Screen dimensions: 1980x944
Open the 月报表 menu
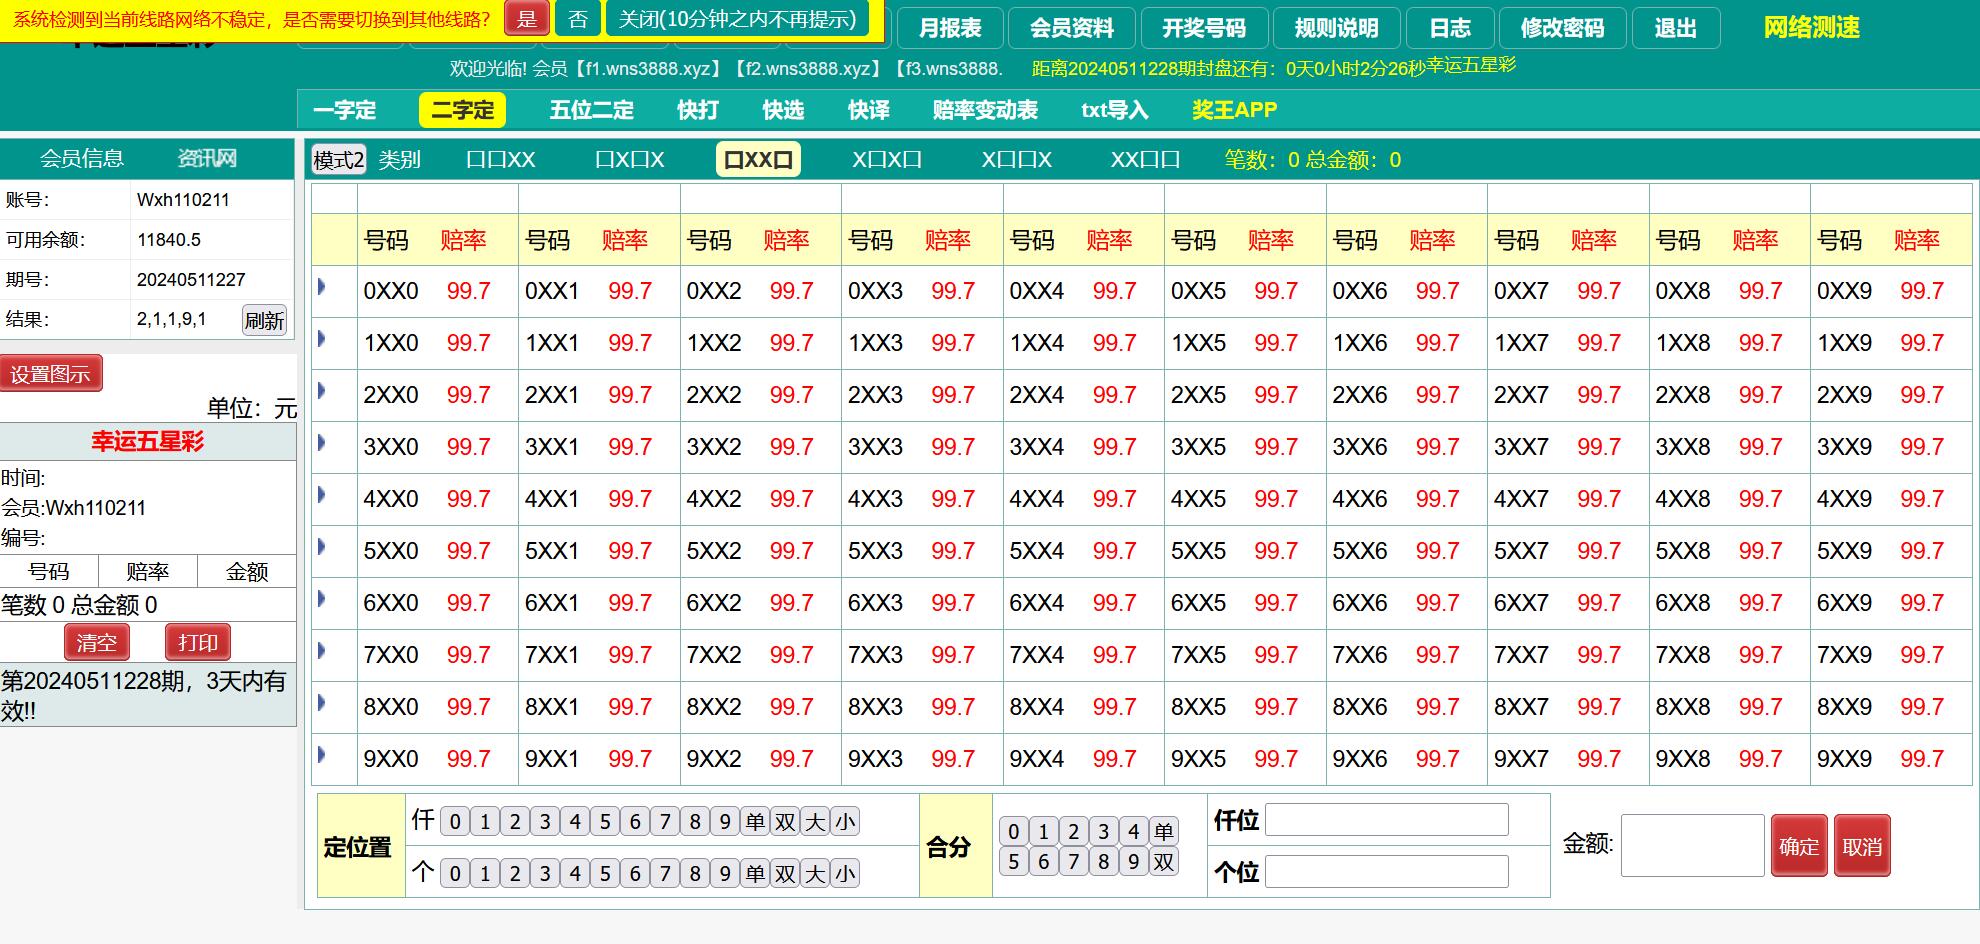coord(949,28)
